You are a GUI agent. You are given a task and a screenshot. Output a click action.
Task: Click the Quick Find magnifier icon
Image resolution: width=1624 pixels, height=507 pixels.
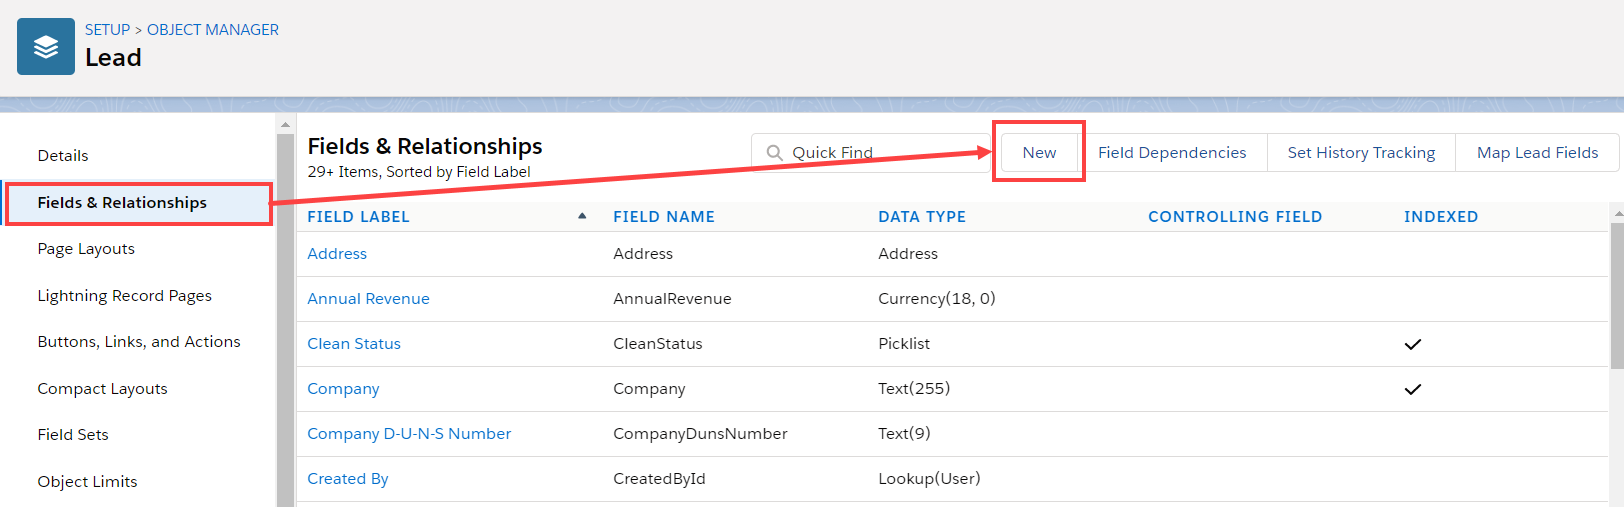tap(774, 153)
